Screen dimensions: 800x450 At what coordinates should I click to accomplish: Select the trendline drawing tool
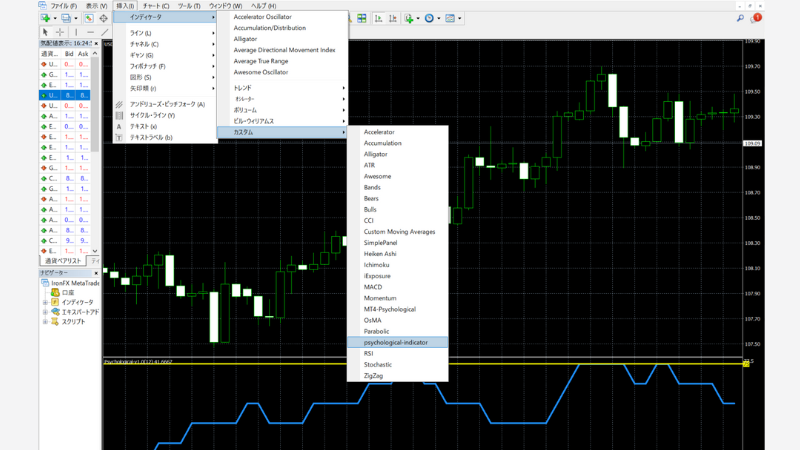[x=105, y=32]
